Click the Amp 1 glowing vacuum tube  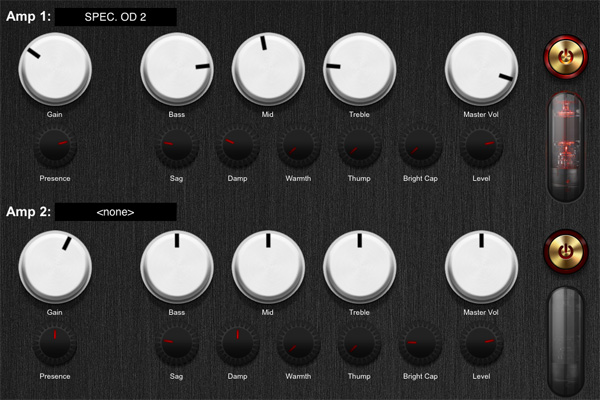click(x=566, y=146)
